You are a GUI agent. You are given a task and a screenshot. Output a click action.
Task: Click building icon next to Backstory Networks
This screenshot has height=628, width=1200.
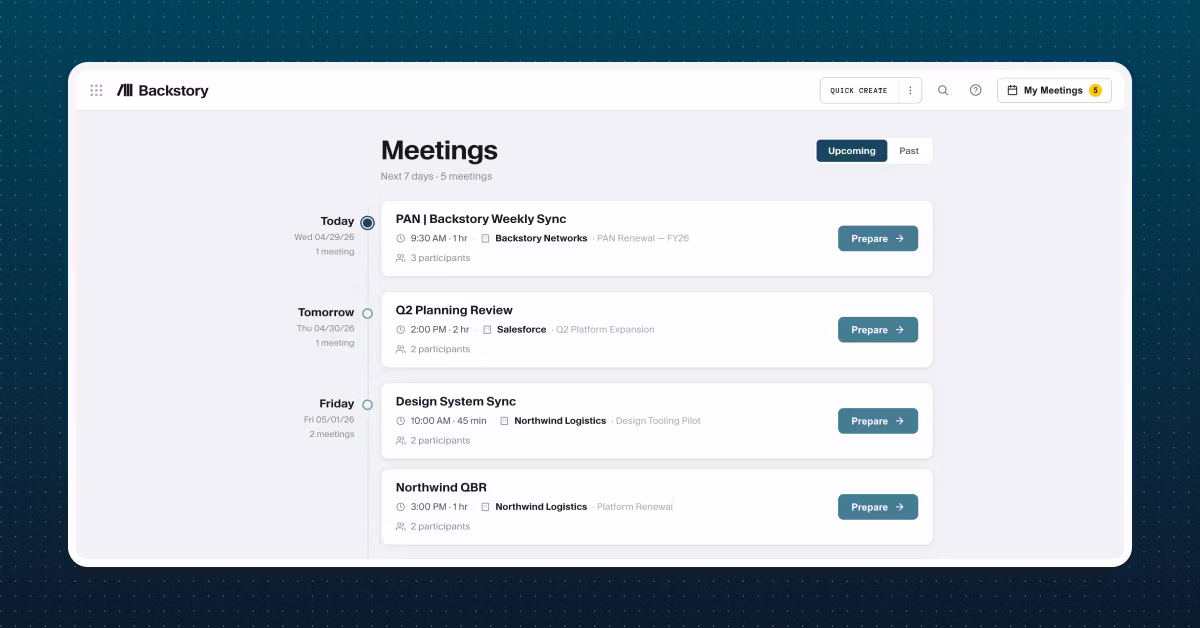coord(485,239)
